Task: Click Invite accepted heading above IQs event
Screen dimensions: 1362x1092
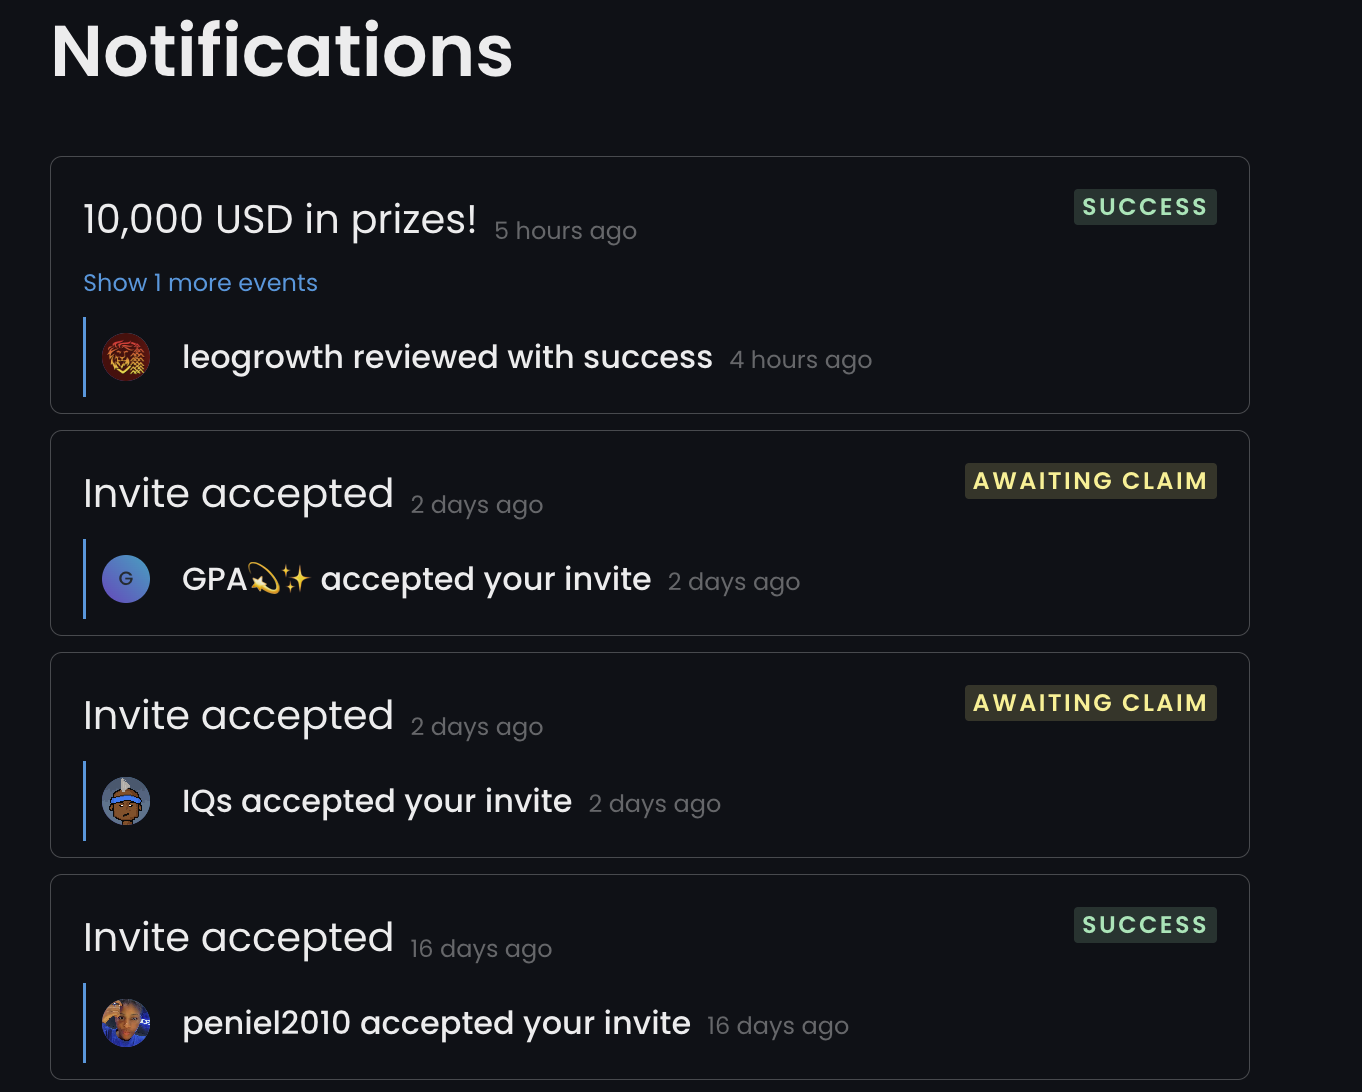Action: pos(238,716)
